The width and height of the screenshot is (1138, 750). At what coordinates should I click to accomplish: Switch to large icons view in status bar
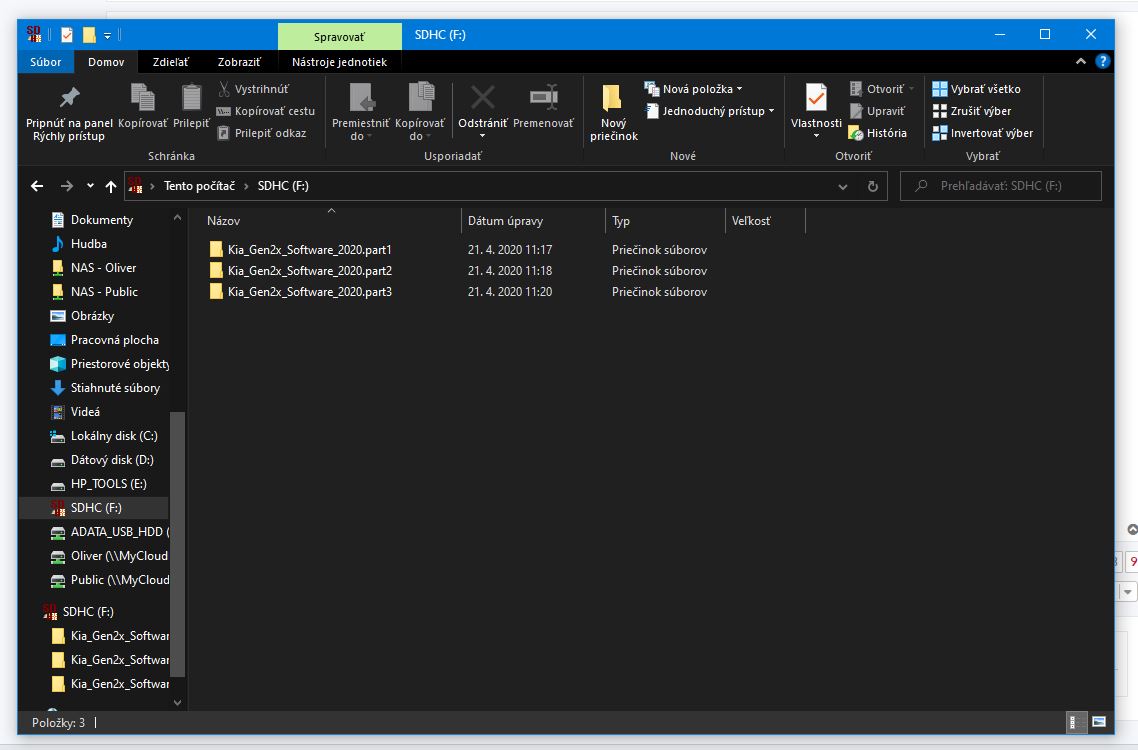tap(1098, 722)
